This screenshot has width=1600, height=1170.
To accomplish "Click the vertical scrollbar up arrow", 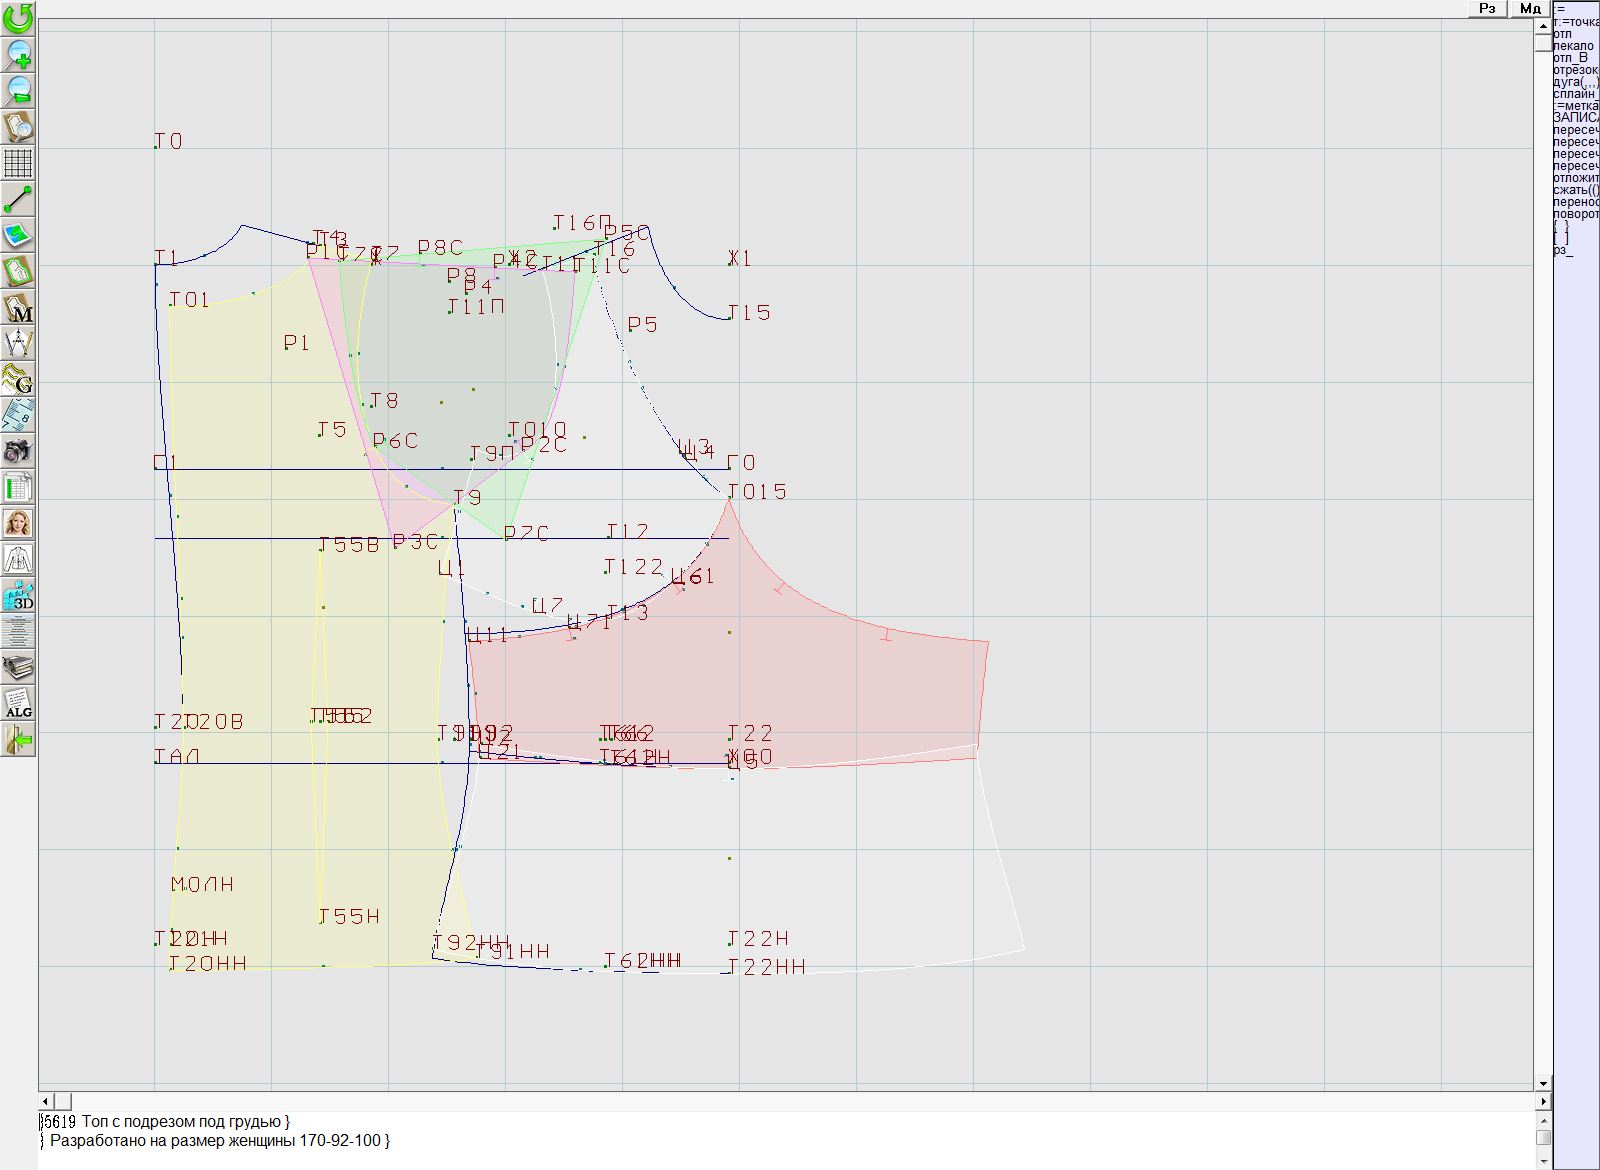I will [1543, 24].
